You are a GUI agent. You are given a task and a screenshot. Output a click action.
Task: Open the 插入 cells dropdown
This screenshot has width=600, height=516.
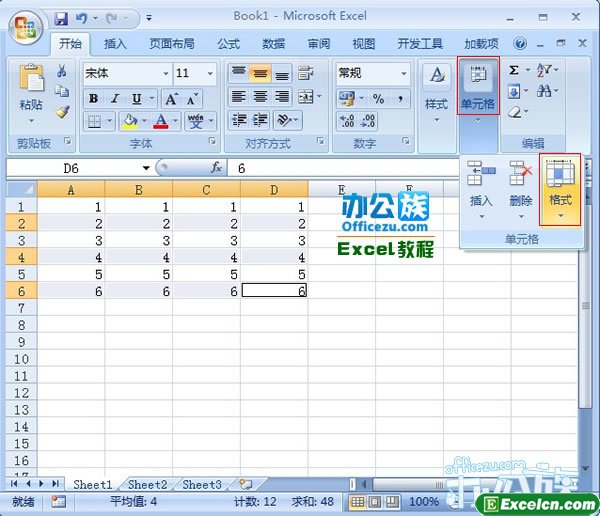coord(481,190)
